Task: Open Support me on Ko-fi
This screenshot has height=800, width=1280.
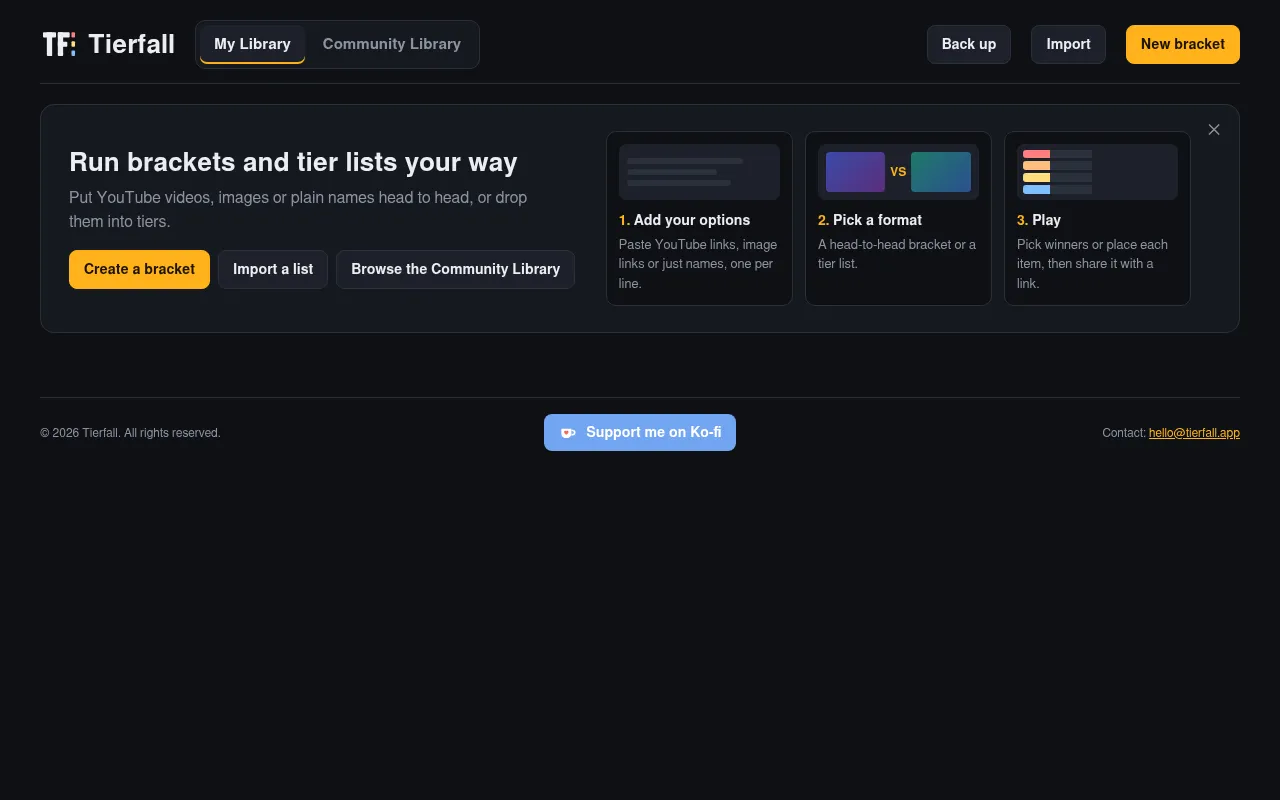Action: pyautogui.click(x=640, y=432)
